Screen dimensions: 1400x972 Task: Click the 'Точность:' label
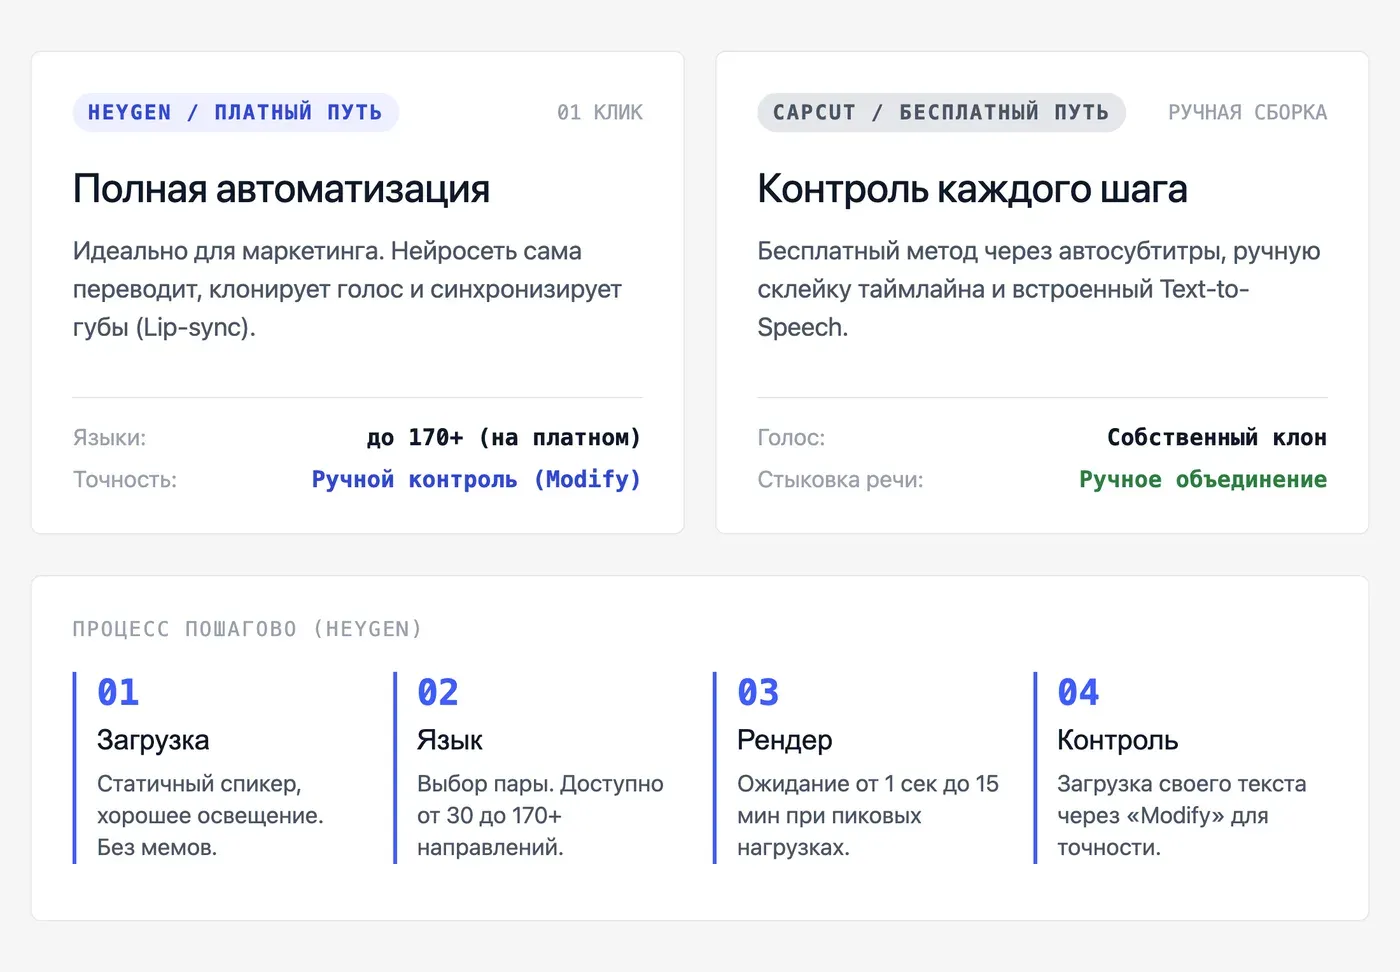[x=125, y=480]
